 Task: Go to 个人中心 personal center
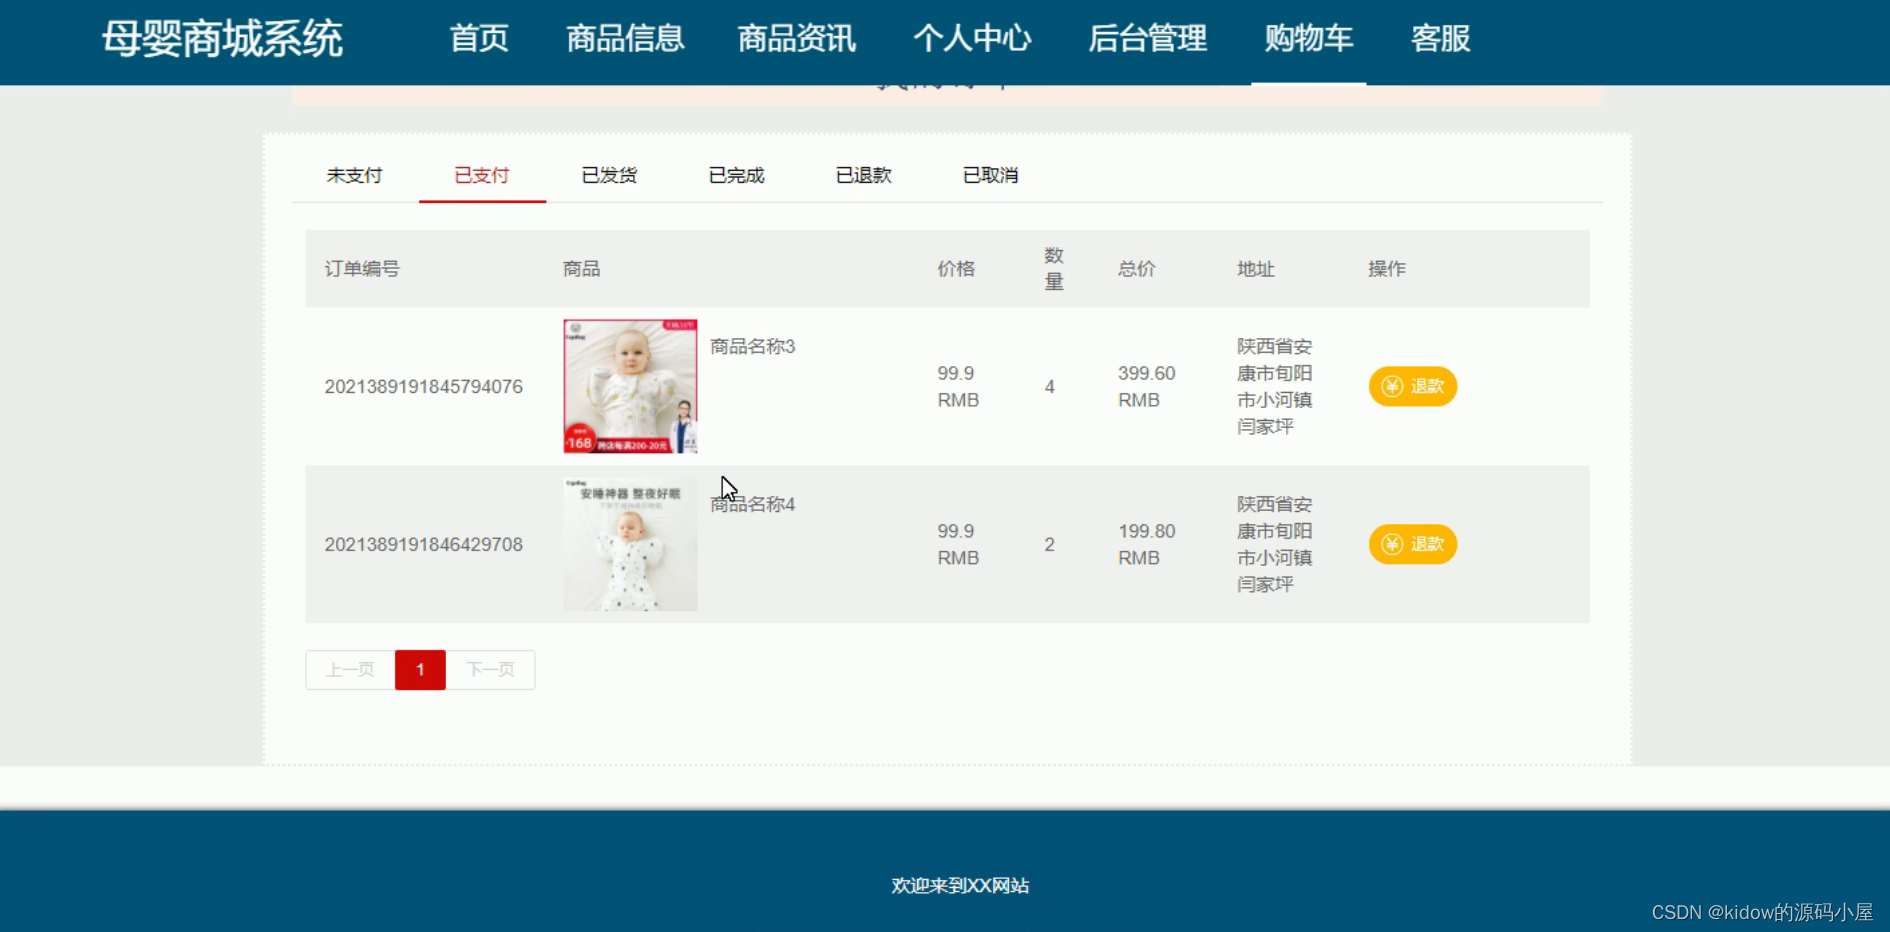973,40
